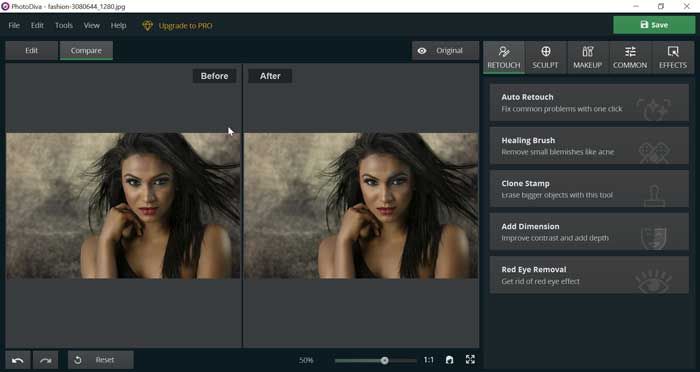Click the Add Dimension mask icon
This screenshot has height=372, width=700.
coord(654,238)
